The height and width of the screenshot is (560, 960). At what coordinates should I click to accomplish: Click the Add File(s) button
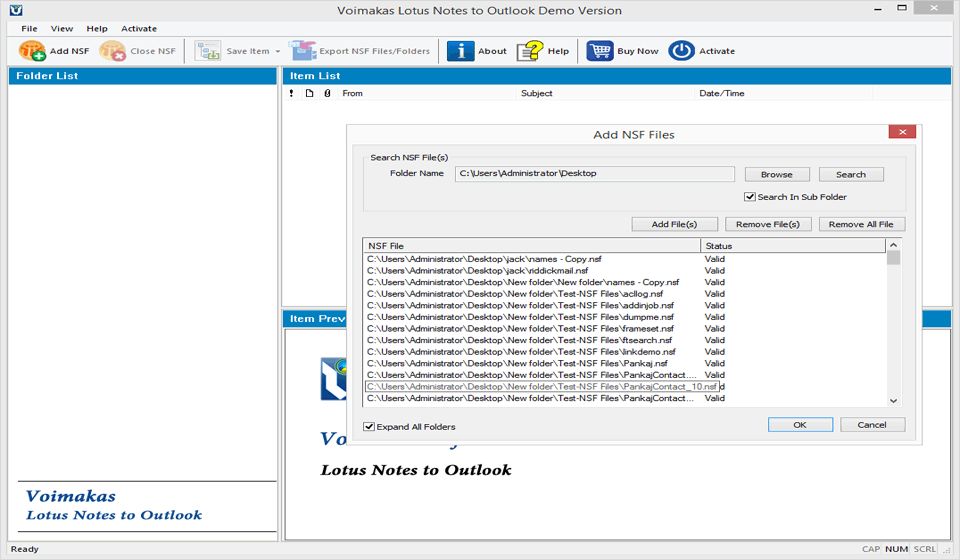(674, 224)
